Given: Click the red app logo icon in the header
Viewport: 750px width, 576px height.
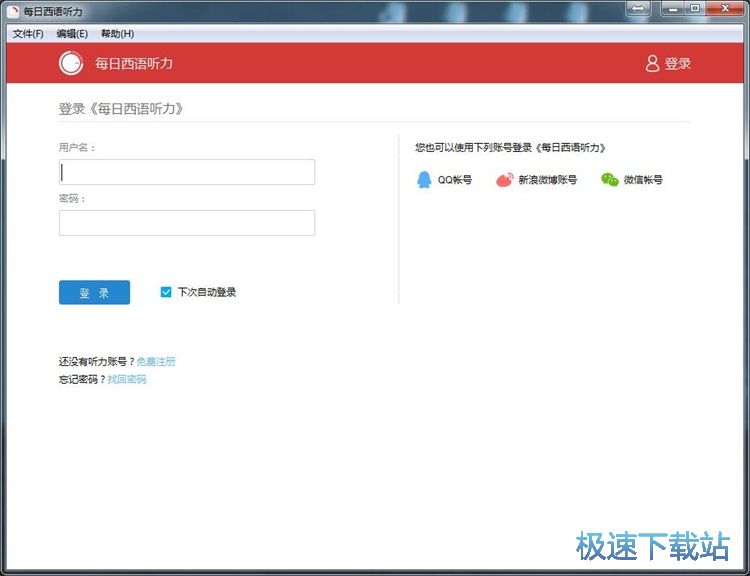Looking at the screenshot, I should click(71, 63).
